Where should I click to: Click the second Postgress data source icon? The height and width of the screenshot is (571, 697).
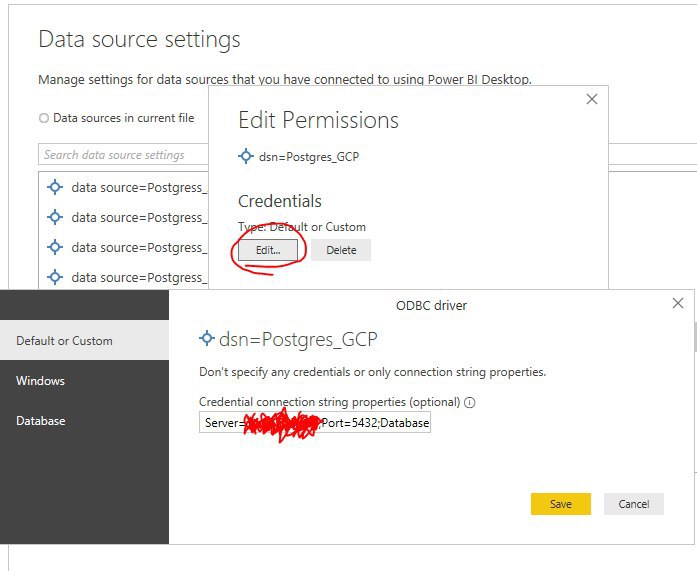pyautogui.click(x=55, y=217)
